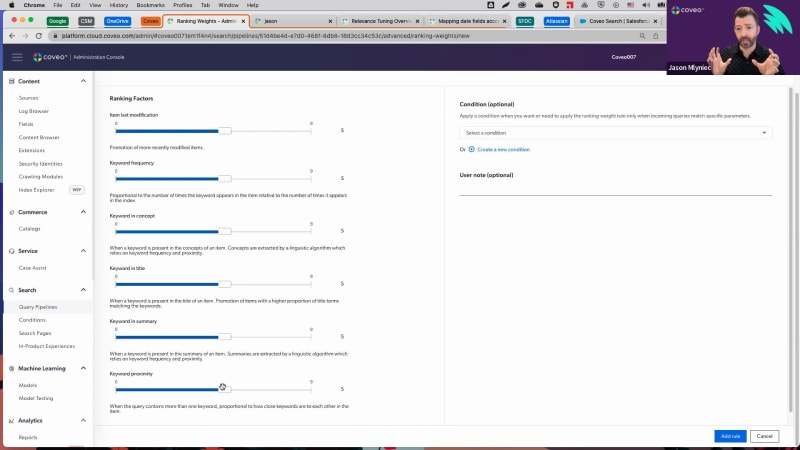The height and width of the screenshot is (450, 800).
Task: Click the browser address bar URL
Action: click(x=265, y=36)
